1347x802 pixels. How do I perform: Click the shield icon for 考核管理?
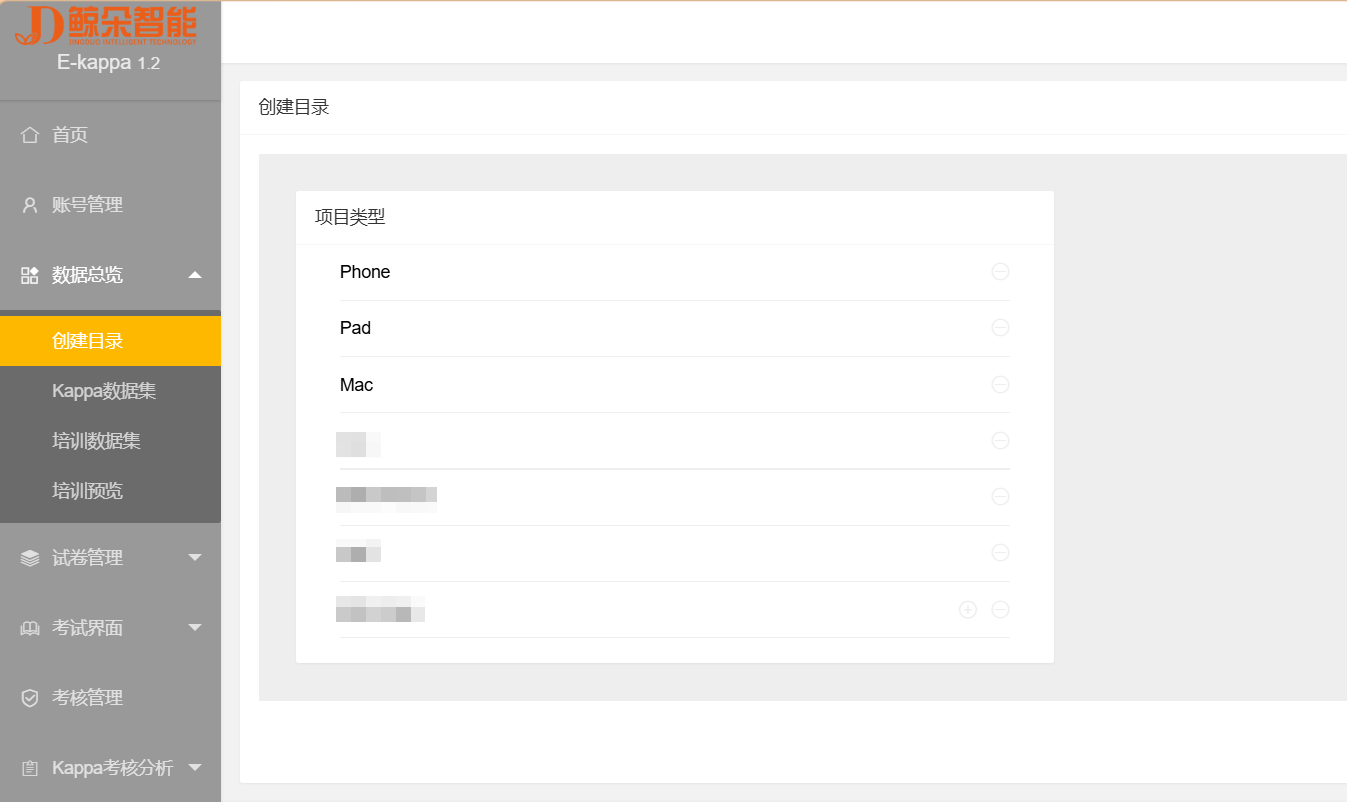30,698
